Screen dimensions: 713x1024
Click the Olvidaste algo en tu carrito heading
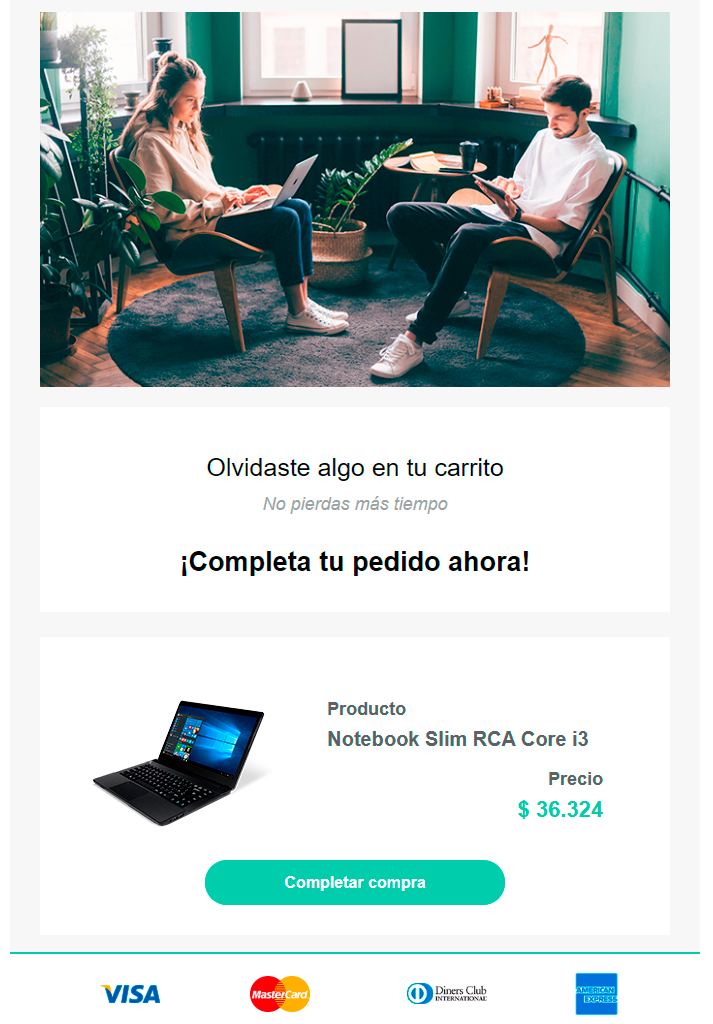pos(355,468)
